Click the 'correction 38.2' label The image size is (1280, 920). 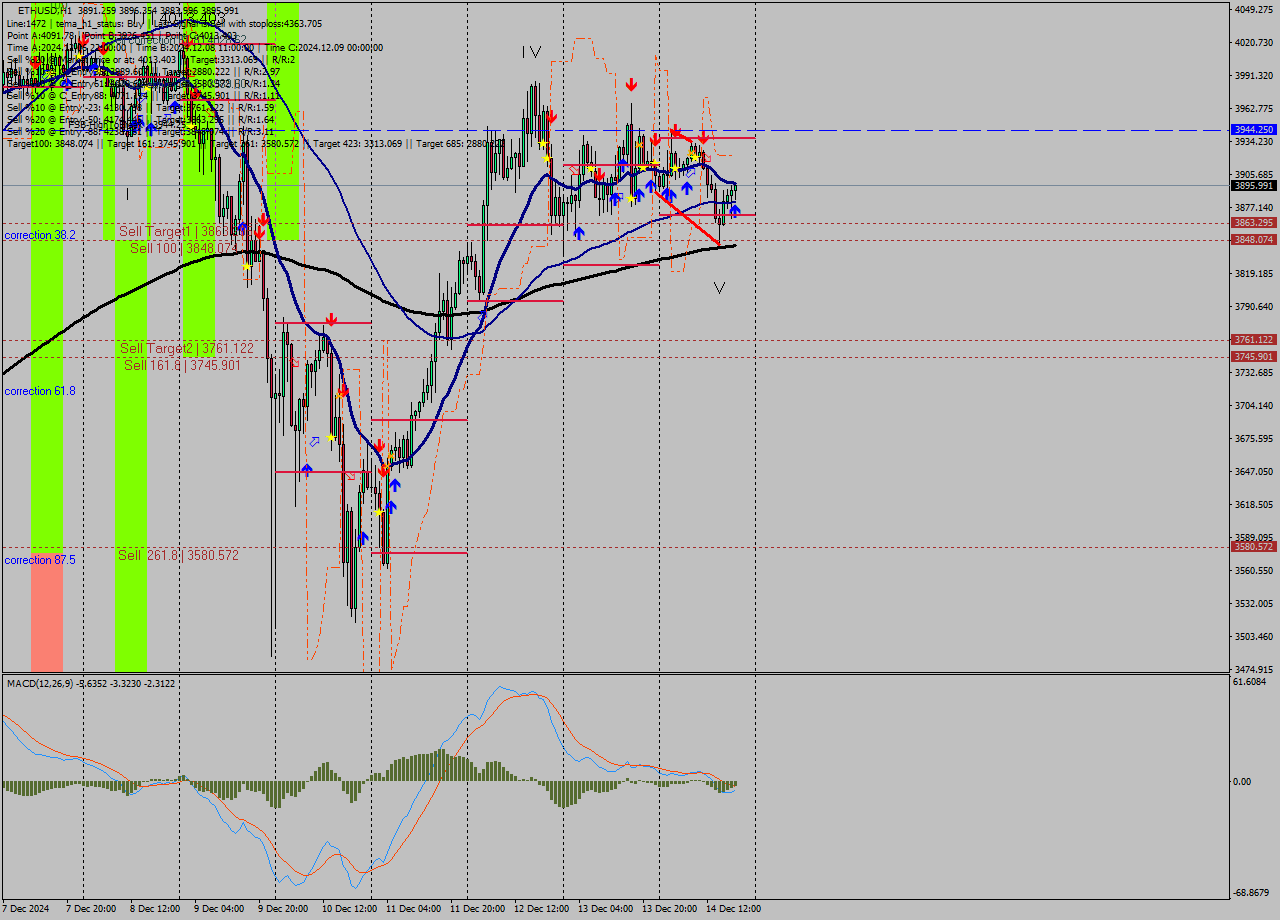coord(40,235)
